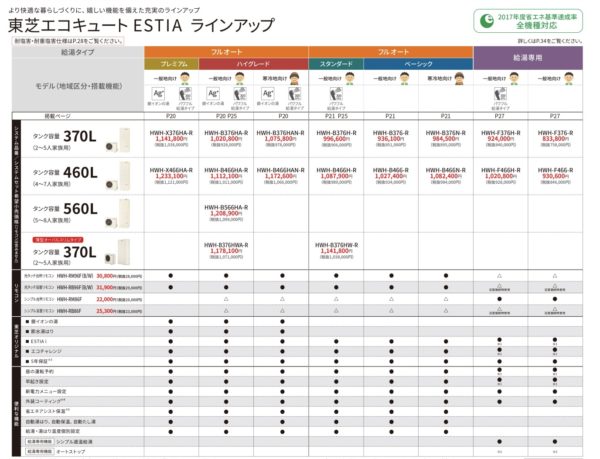Screen dimensions: 600x459
Task: Click the 一般地向け face icon above HWH-F376H-R
Action: [514, 78]
